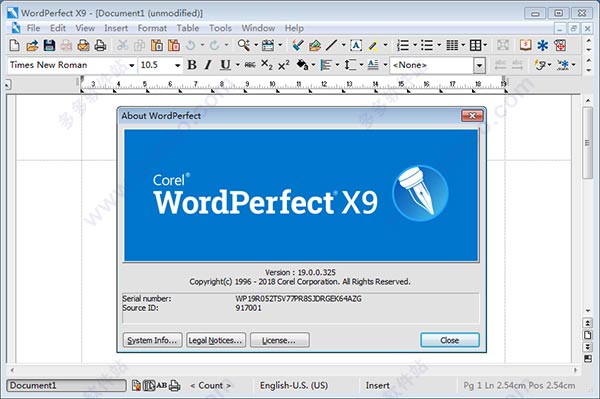Screen dimensions: 600x399
Task: Click the Print icon in toolbar
Action: coord(100,46)
